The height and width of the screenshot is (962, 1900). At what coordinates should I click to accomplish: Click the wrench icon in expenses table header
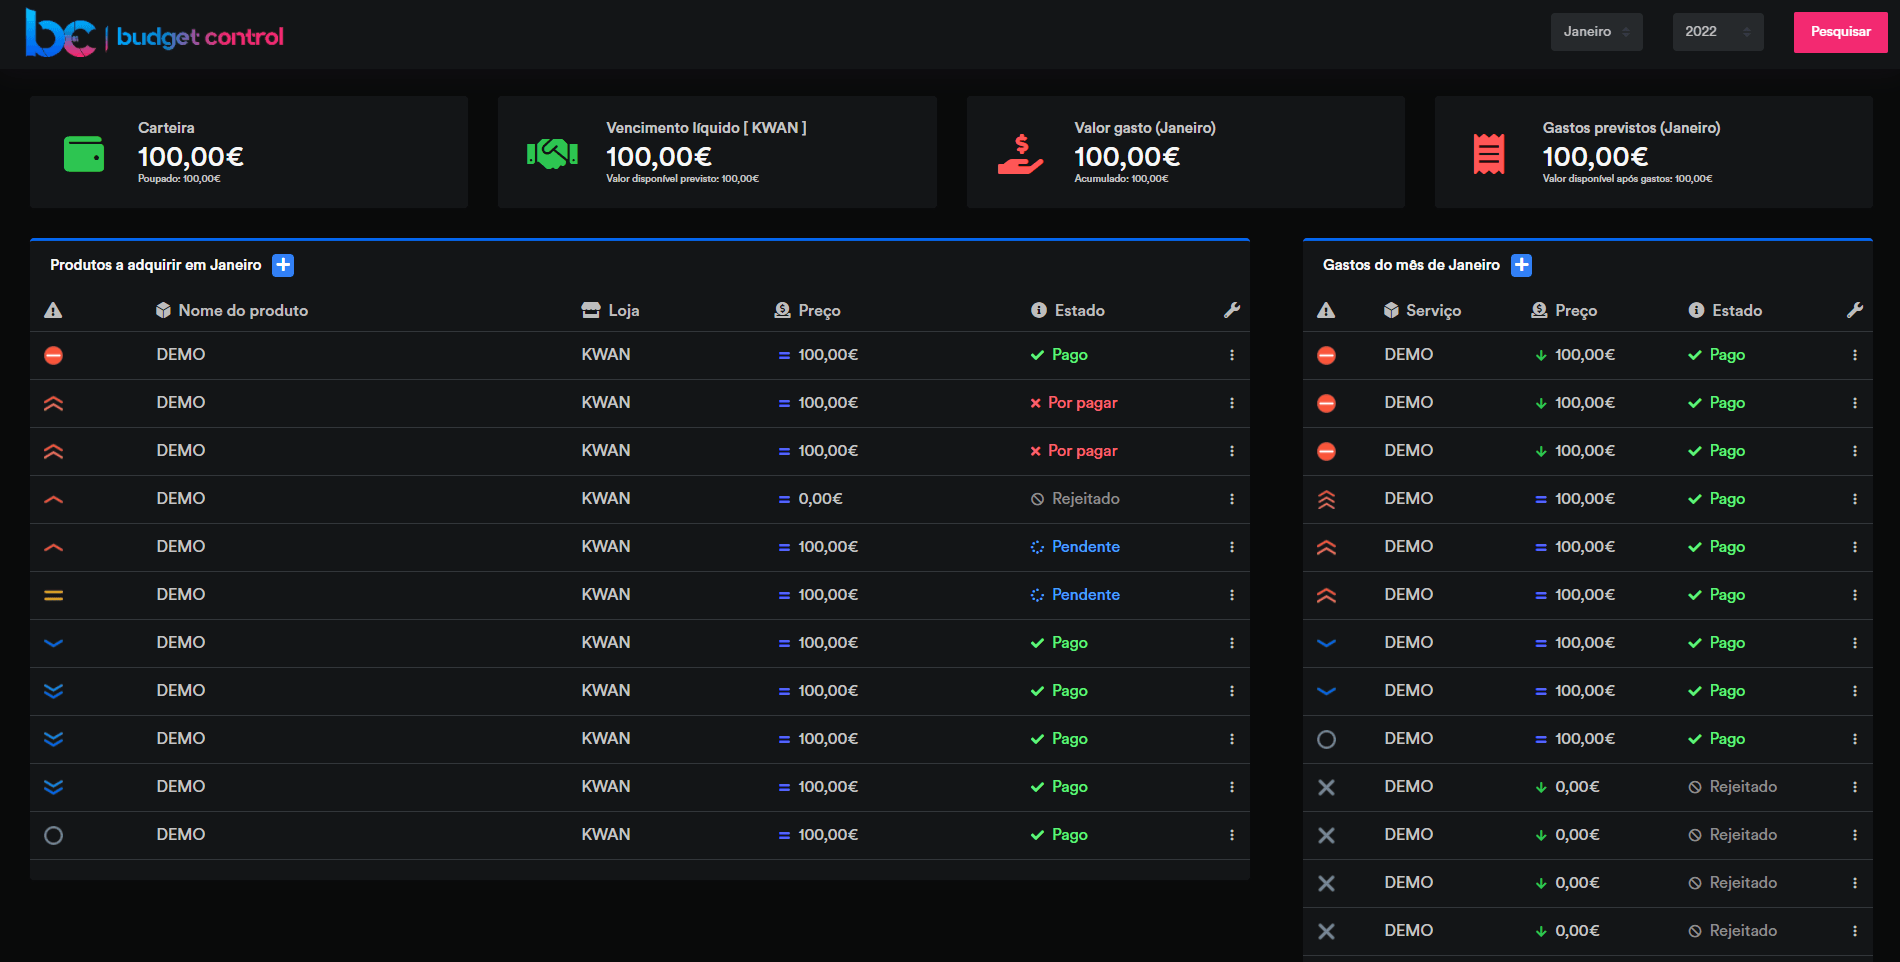tap(1854, 311)
